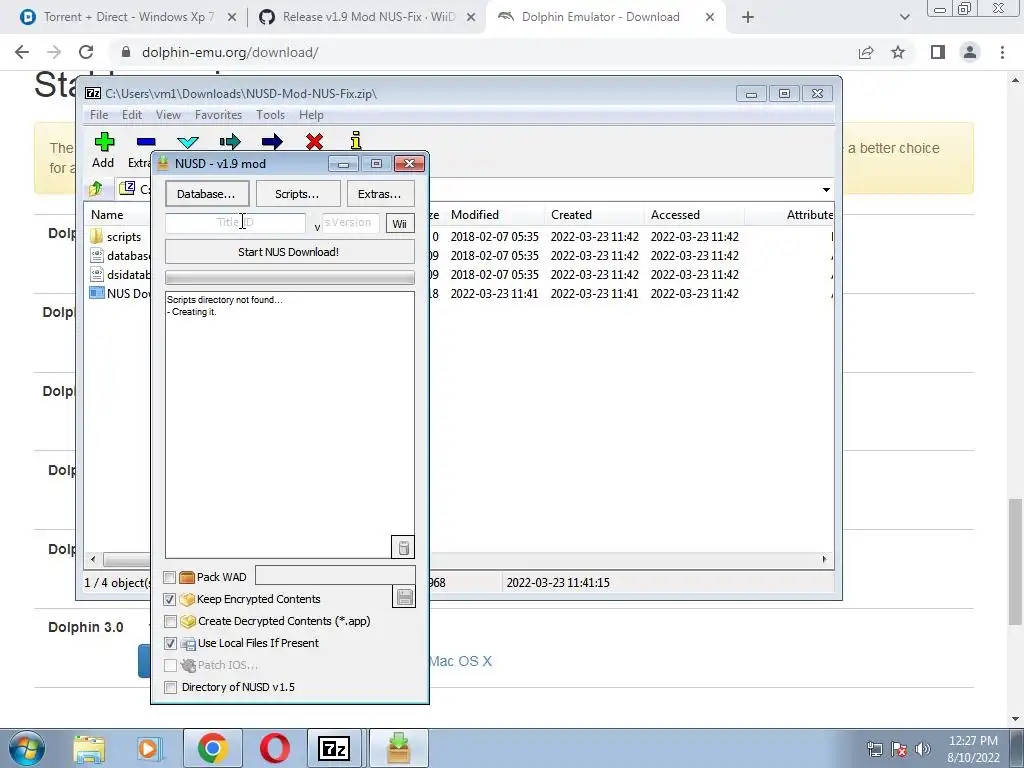Click Start NUS Download! button
Image resolution: width=1024 pixels, height=768 pixels.
(289, 252)
